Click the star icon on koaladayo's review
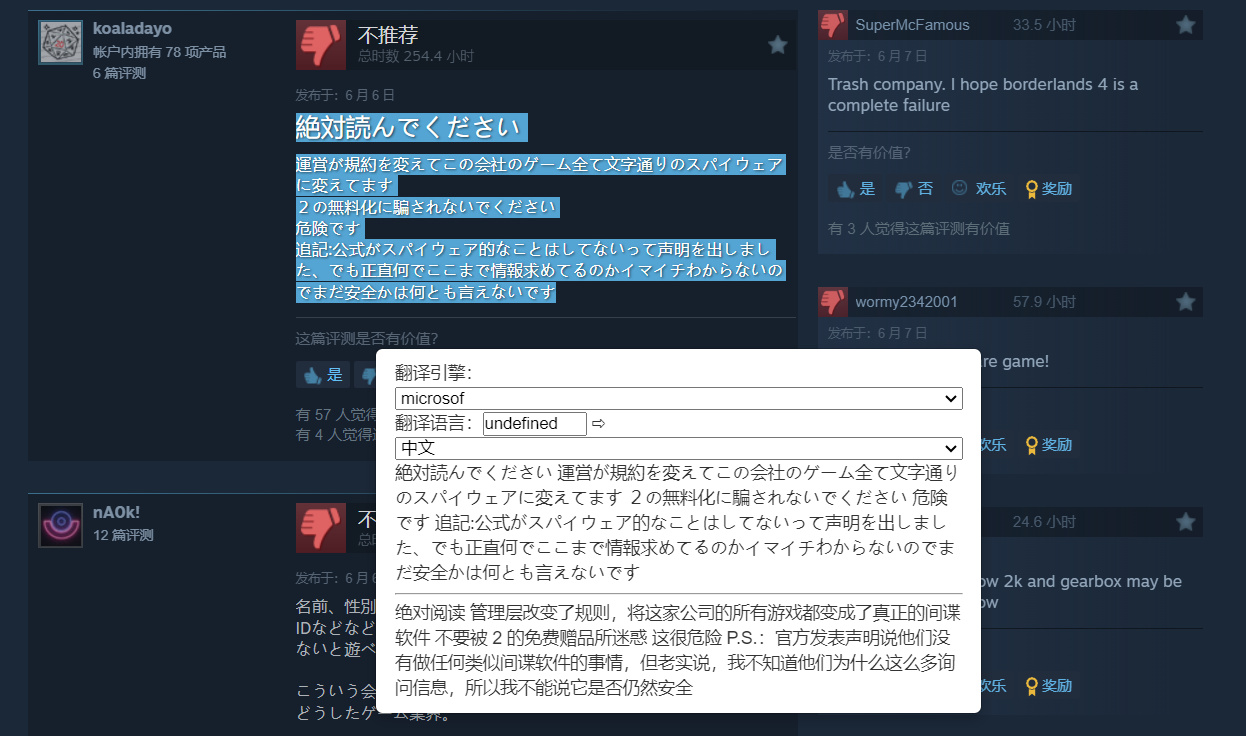Viewport: 1246px width, 736px height. click(777, 45)
